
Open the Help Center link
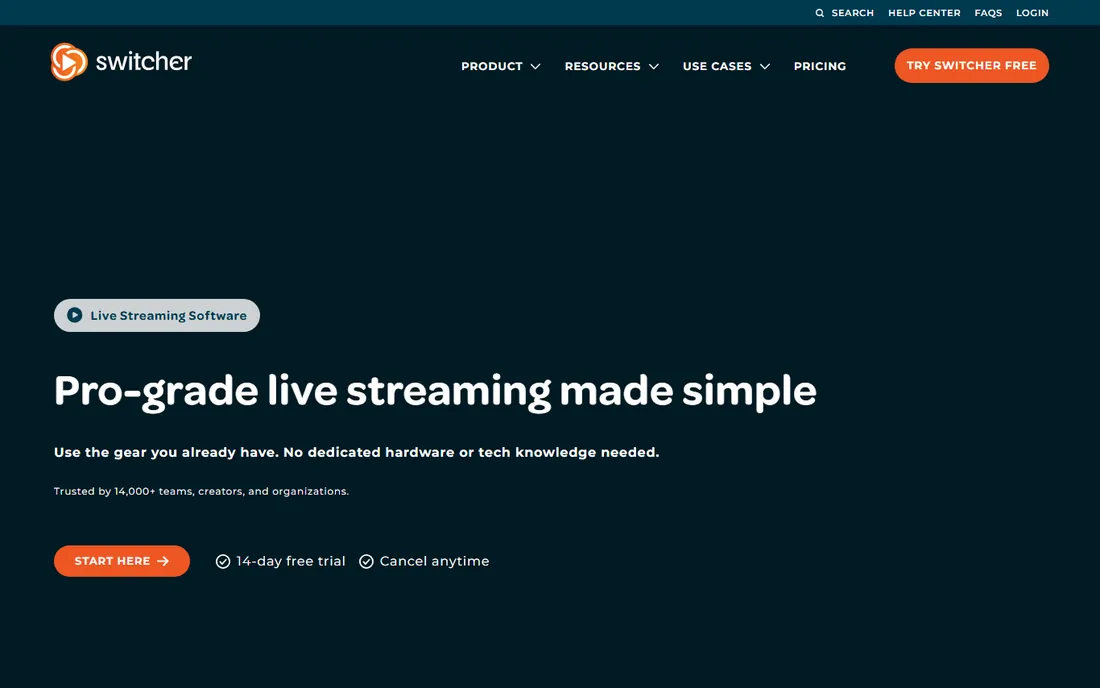pyautogui.click(x=924, y=13)
